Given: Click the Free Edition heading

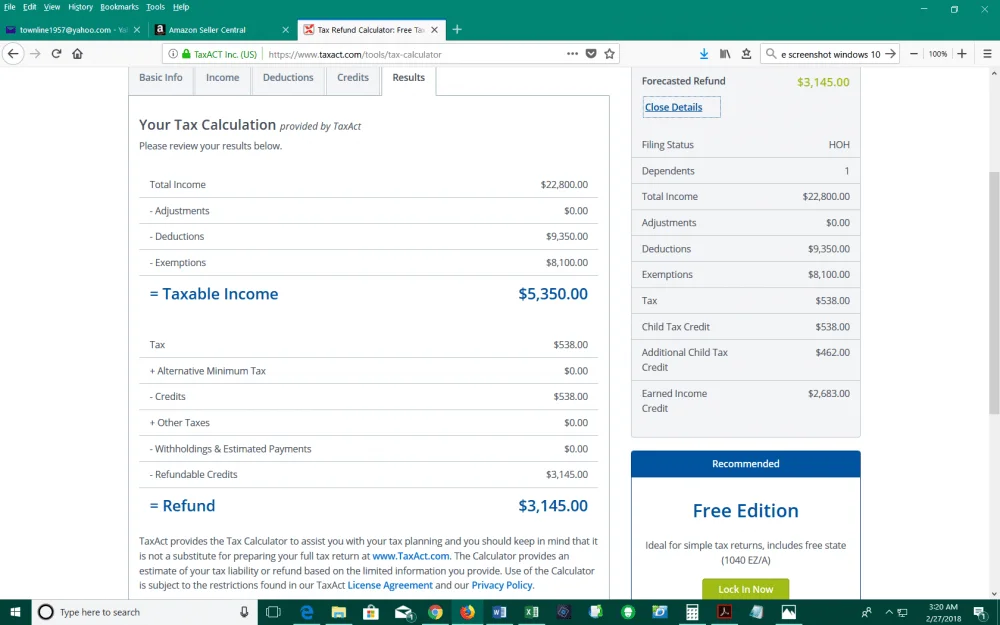Looking at the screenshot, I should click(x=746, y=511).
